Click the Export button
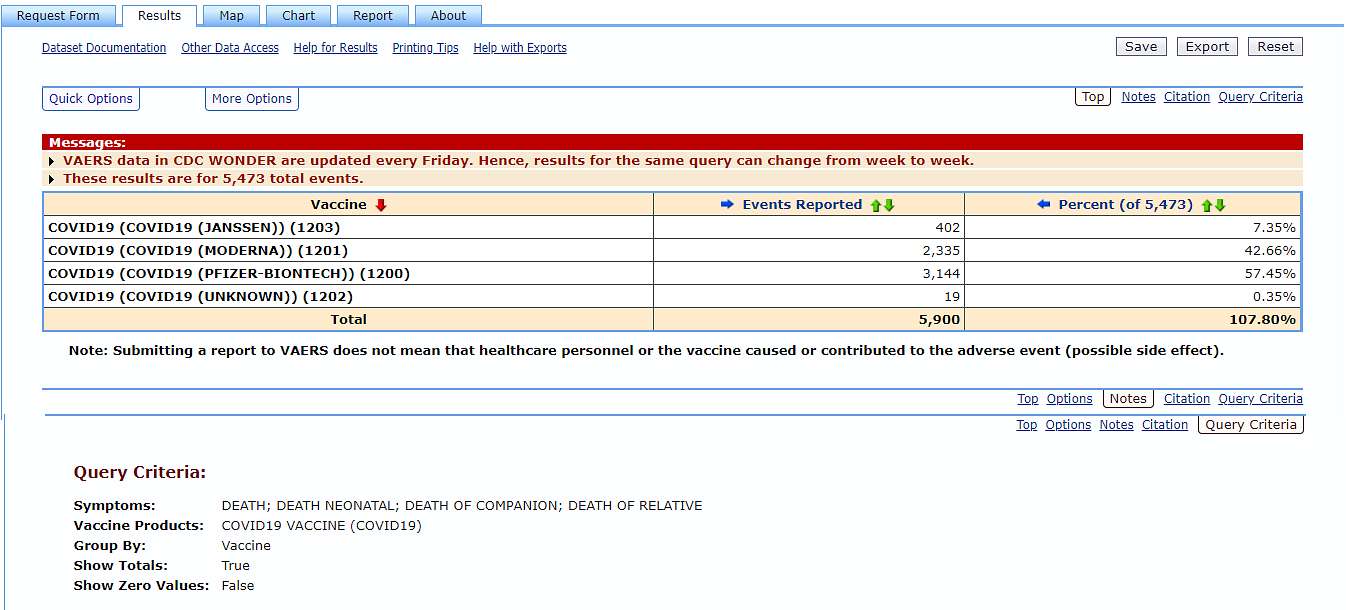This screenshot has height=610, width=1346. pyautogui.click(x=1207, y=47)
